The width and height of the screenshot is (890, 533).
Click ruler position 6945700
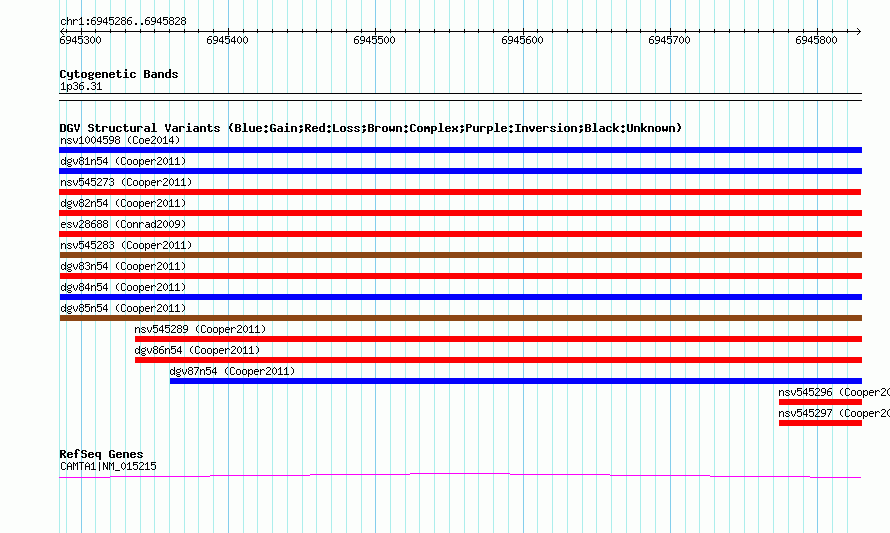pos(669,40)
